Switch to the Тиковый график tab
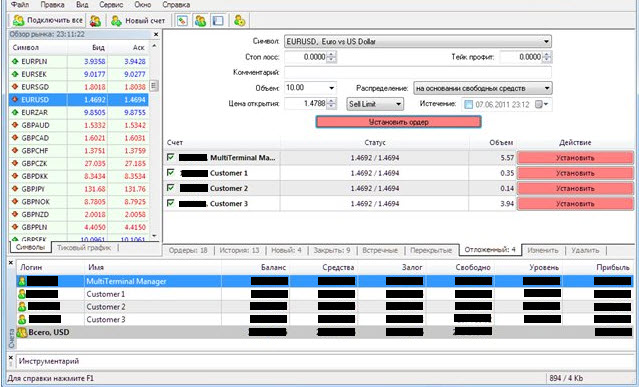The width and height of the screenshot is (639, 387). pos(84,247)
